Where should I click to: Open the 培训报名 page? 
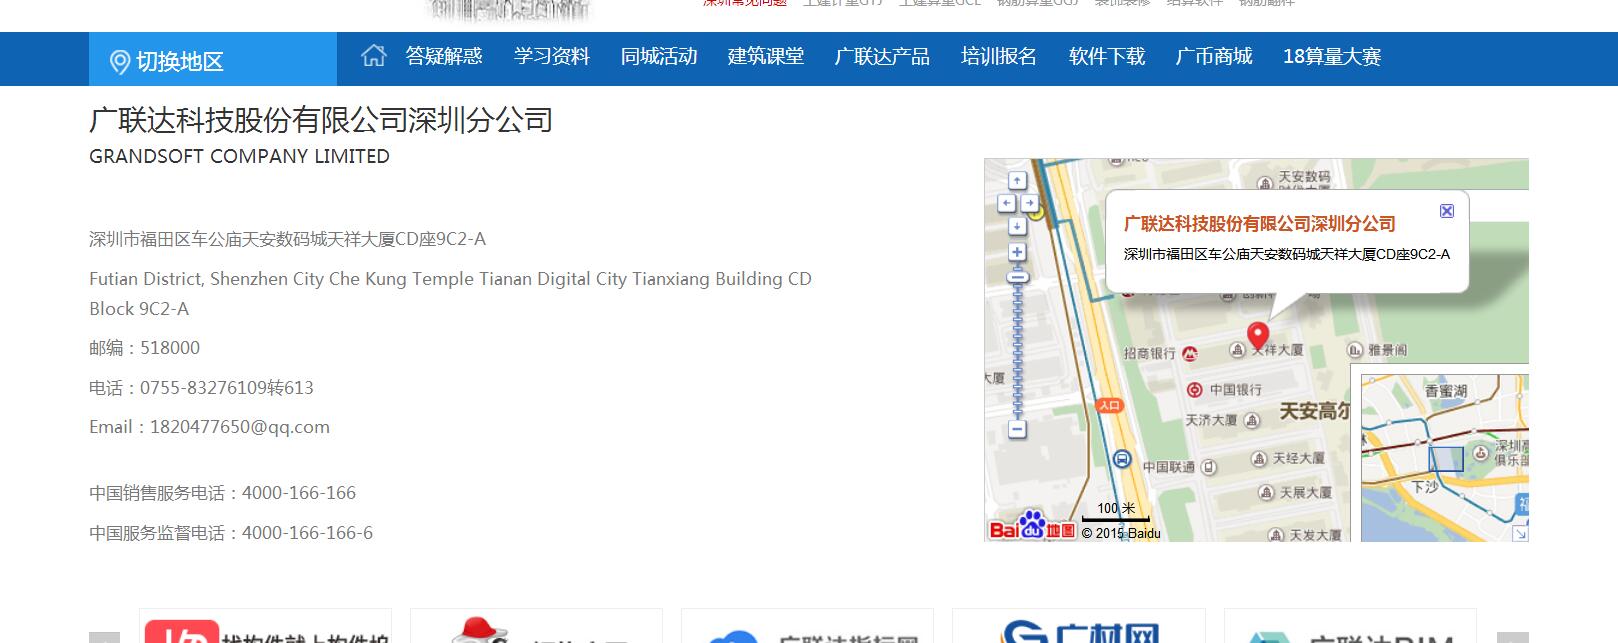999,57
